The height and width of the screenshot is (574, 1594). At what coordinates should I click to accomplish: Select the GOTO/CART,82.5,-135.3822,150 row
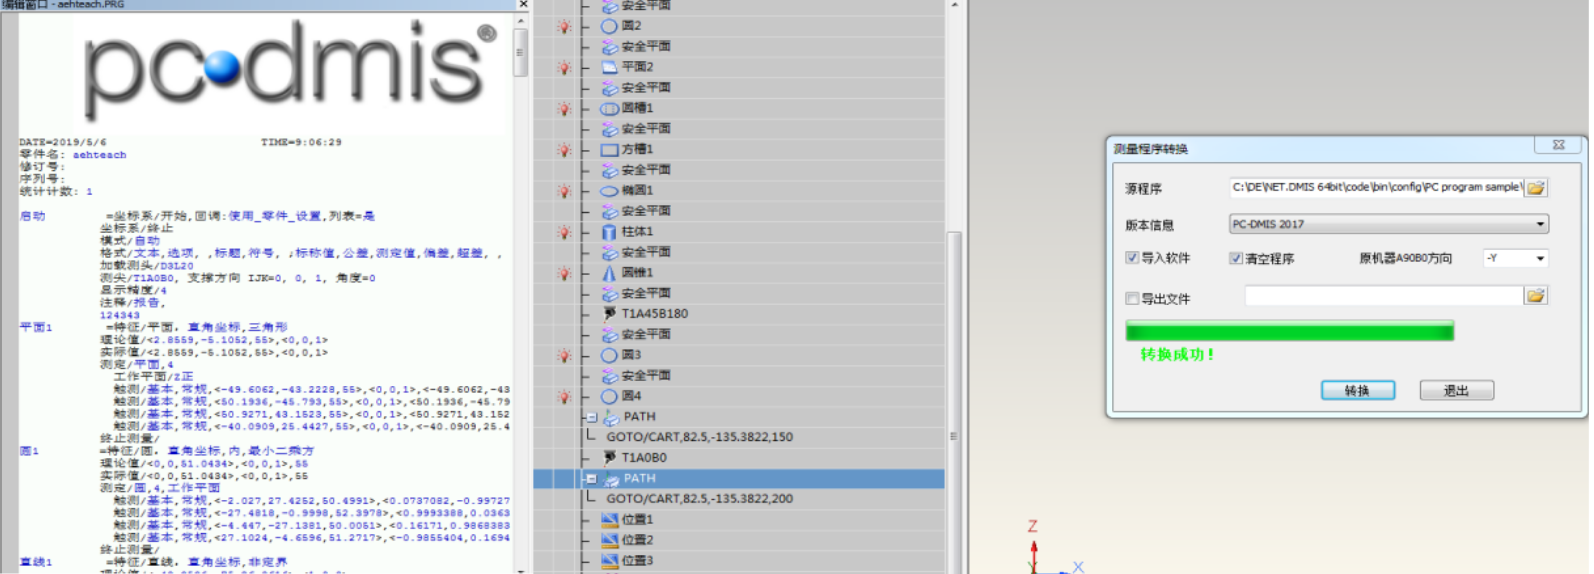pyautogui.click(x=699, y=437)
